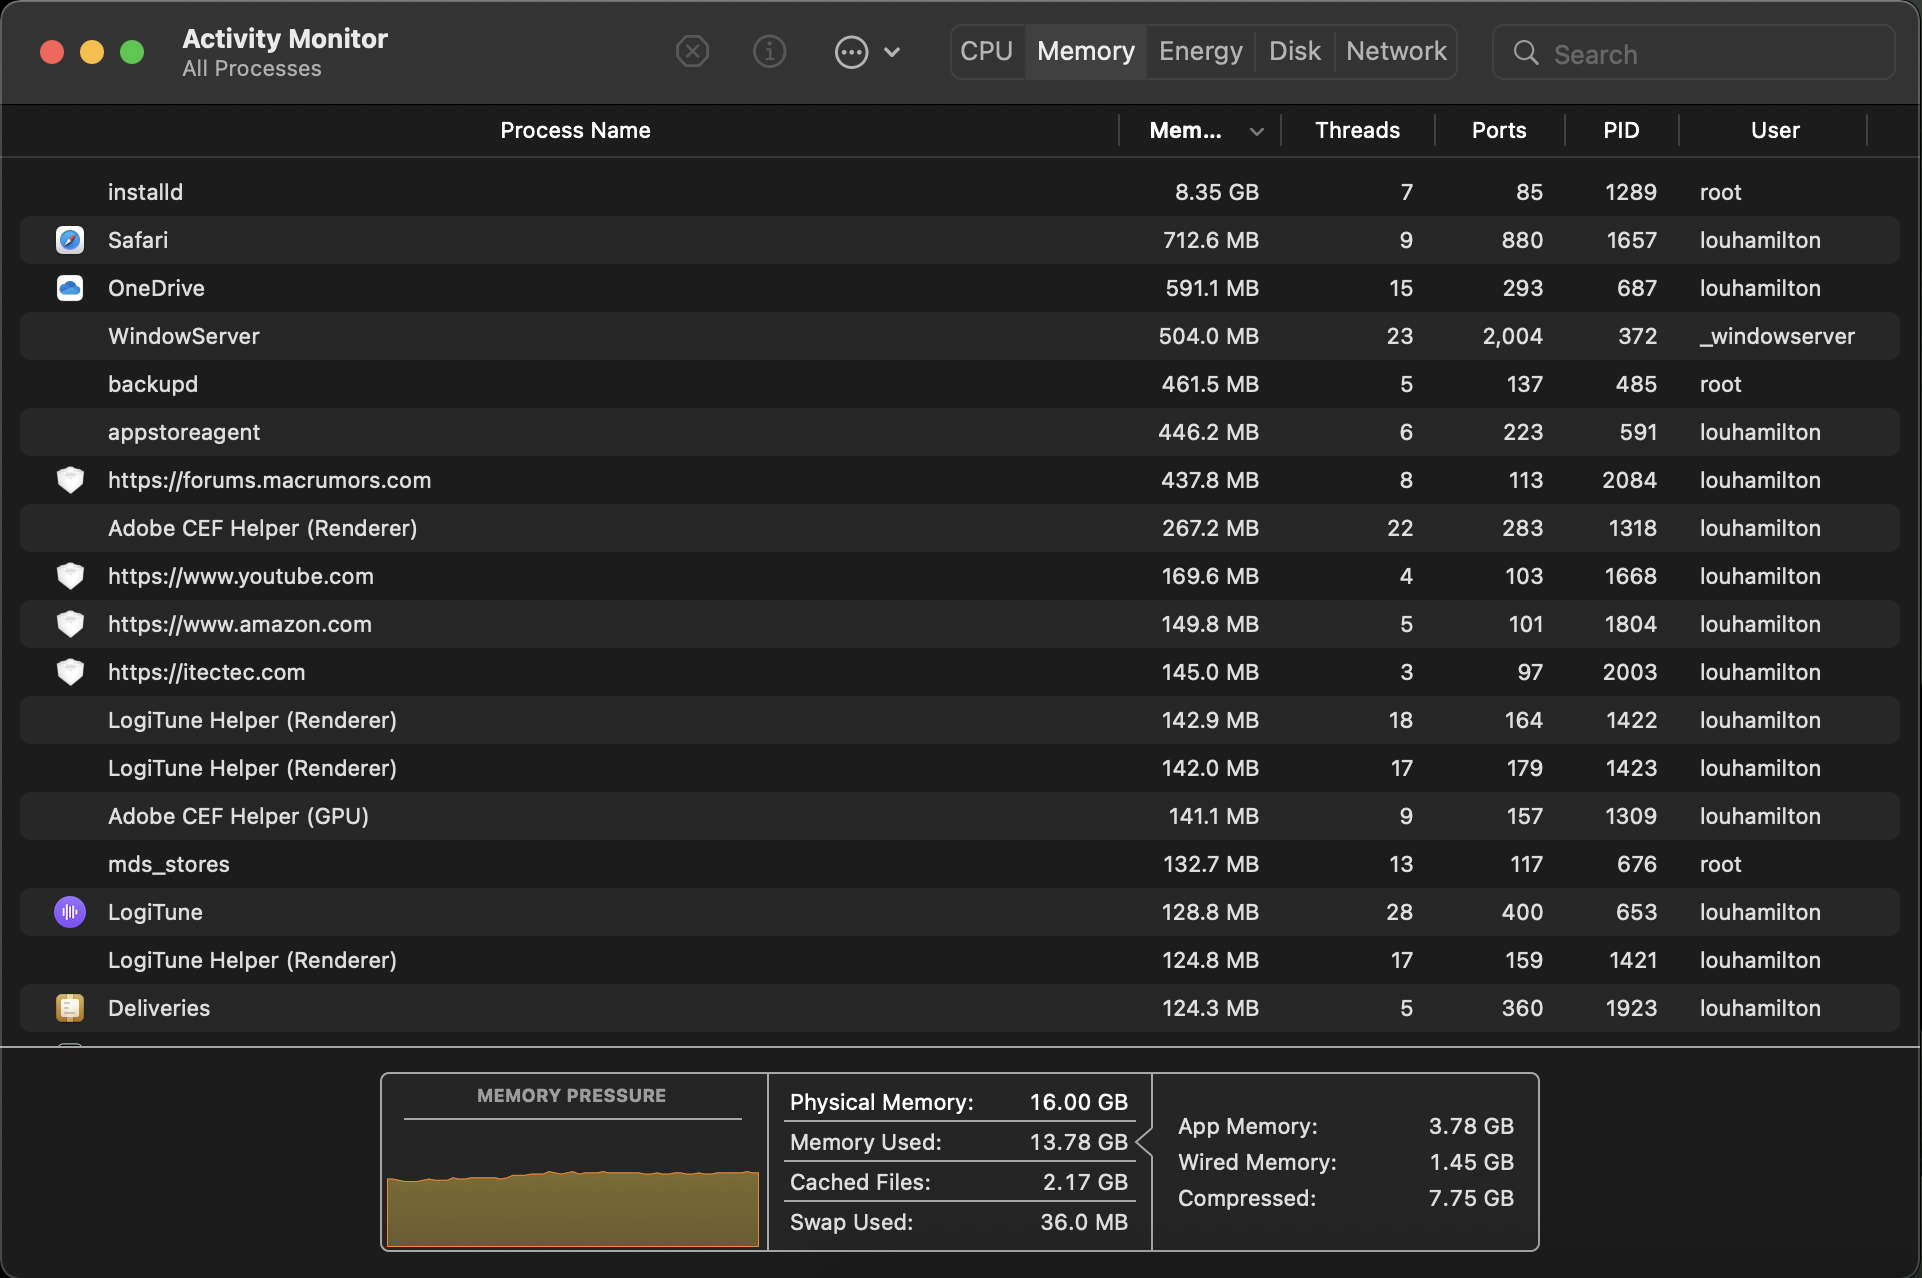1922x1278 pixels.
Task: Click the magnifying glass search icon
Action: click(x=1526, y=53)
